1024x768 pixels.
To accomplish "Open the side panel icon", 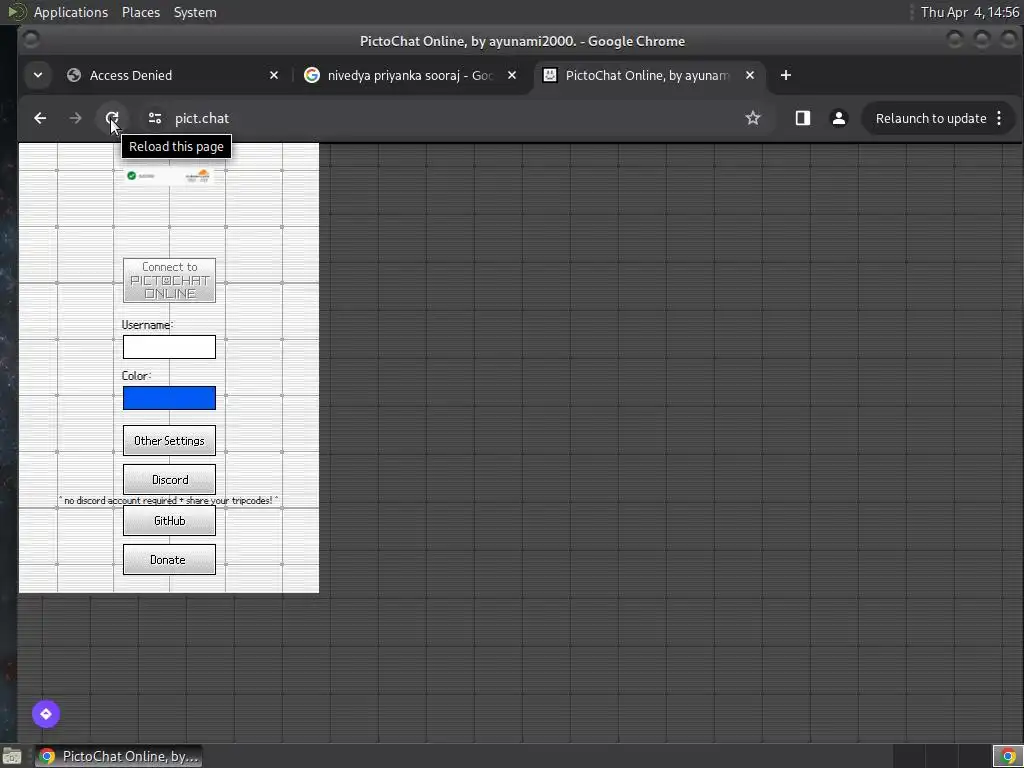I will tap(803, 118).
